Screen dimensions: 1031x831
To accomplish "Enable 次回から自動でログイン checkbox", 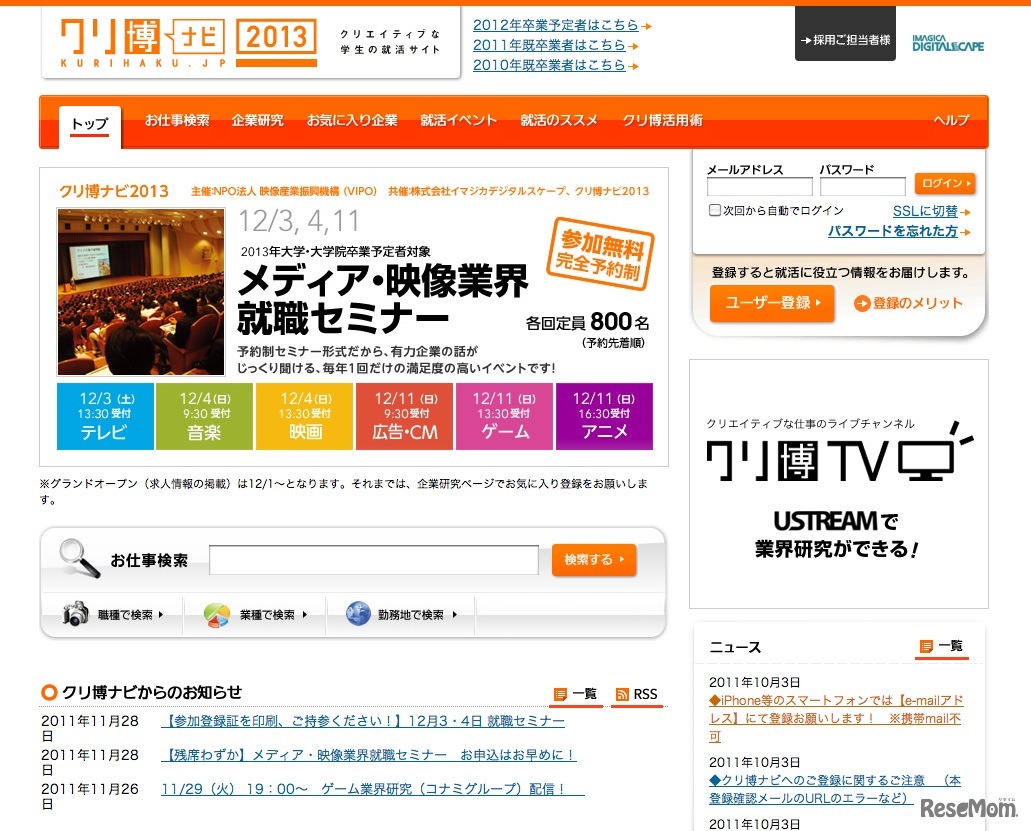I will (714, 210).
